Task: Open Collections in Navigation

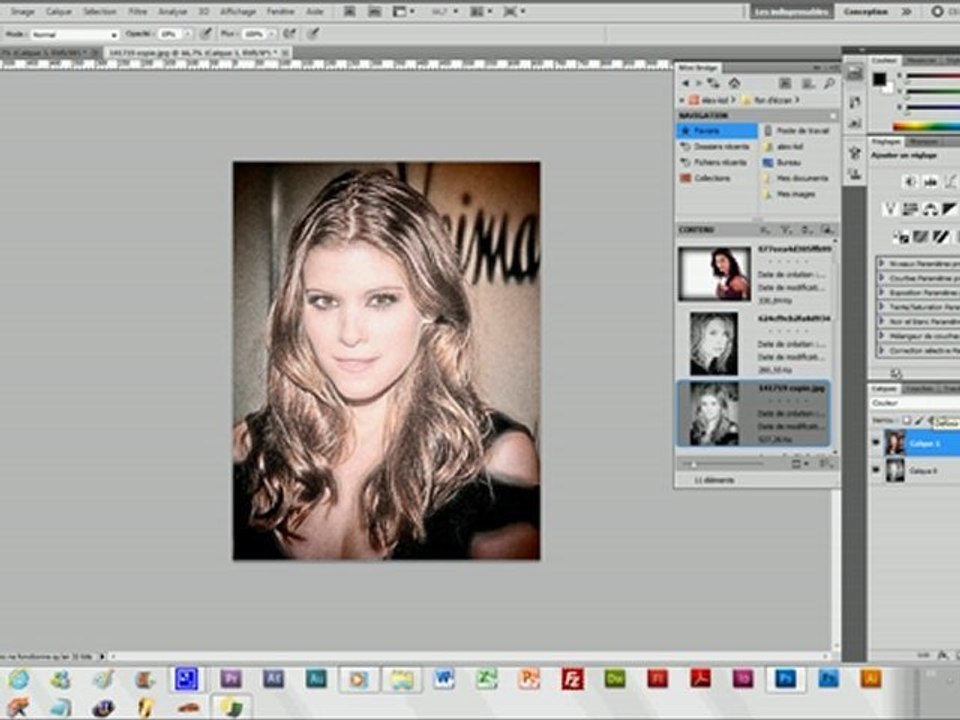Action: coord(705,178)
